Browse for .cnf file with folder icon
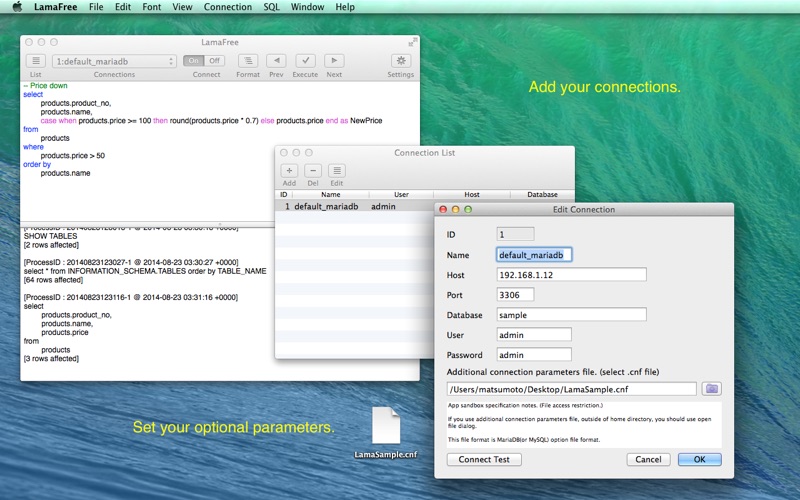800x500 pixels. (711, 389)
